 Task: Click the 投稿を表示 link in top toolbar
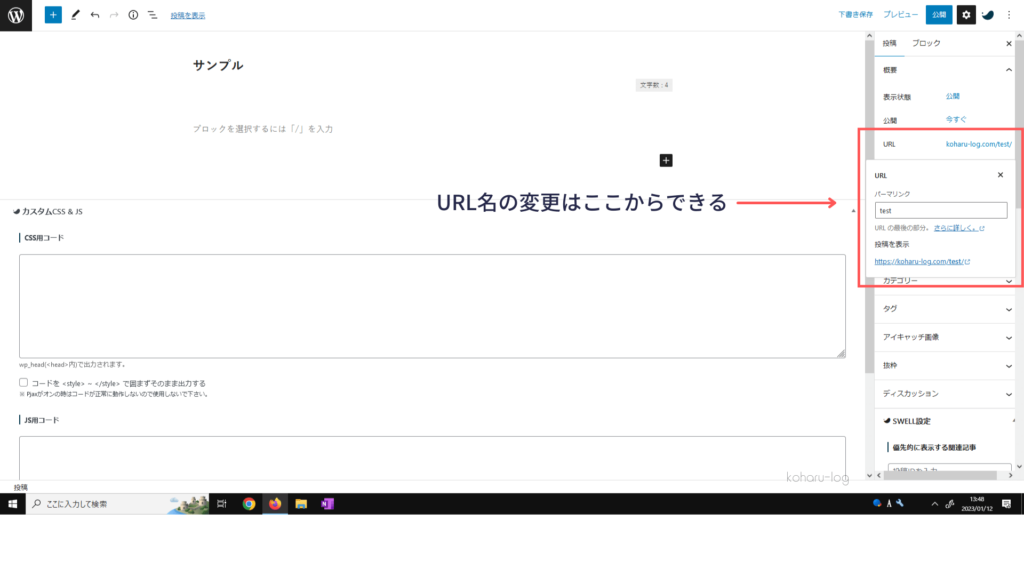[x=187, y=16]
